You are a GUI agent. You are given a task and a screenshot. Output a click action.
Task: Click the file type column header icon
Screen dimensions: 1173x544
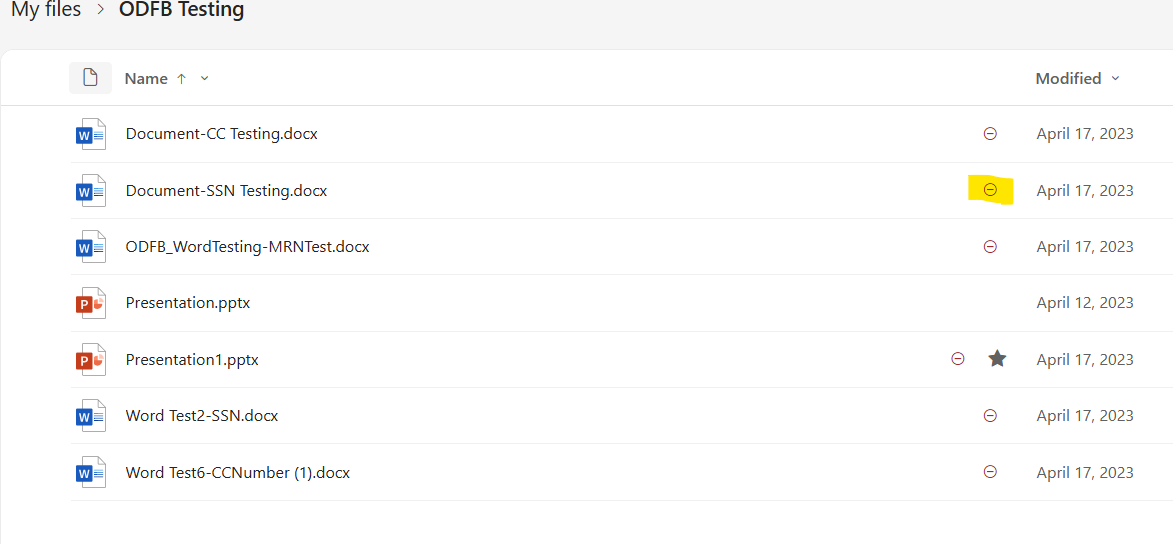click(x=90, y=78)
